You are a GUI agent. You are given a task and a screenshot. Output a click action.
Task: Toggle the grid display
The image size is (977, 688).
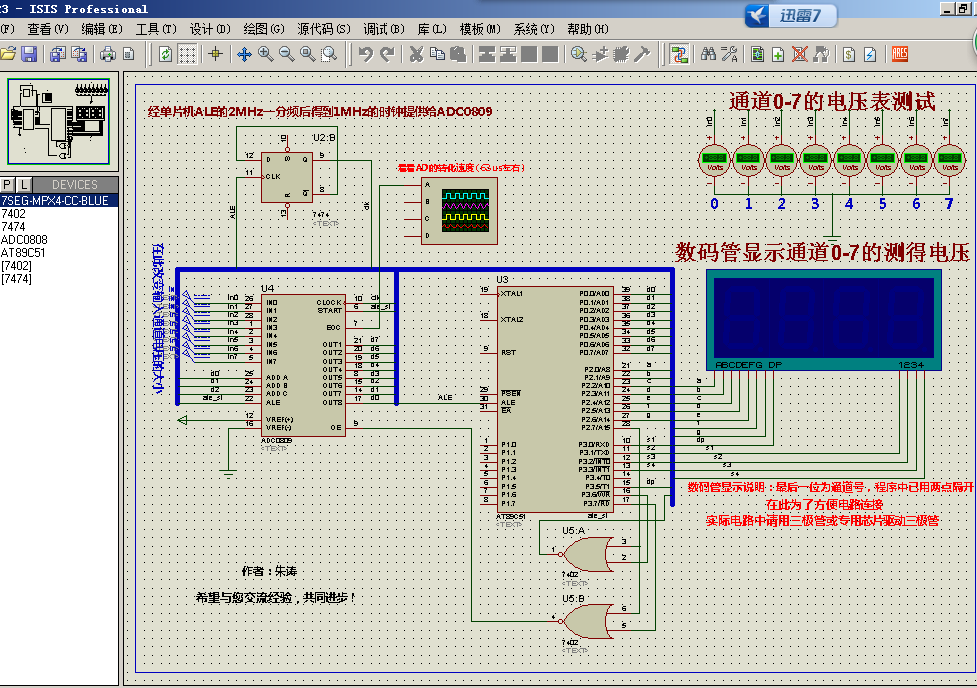tap(187, 54)
